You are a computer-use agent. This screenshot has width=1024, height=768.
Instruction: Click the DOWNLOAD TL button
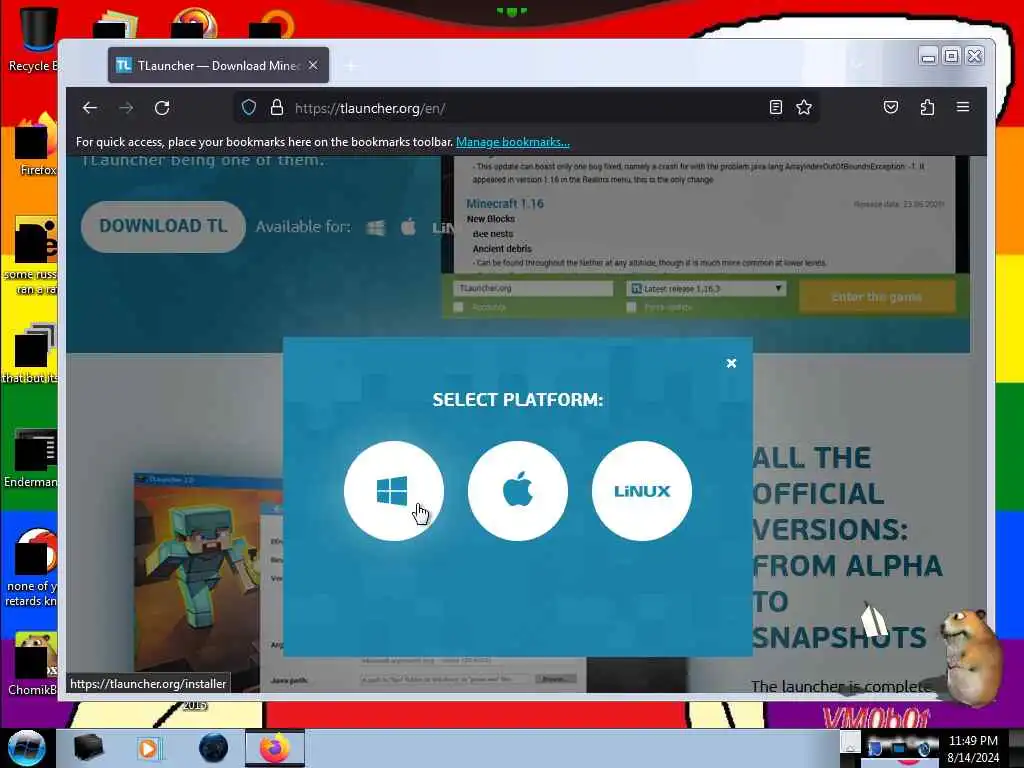[x=163, y=226]
